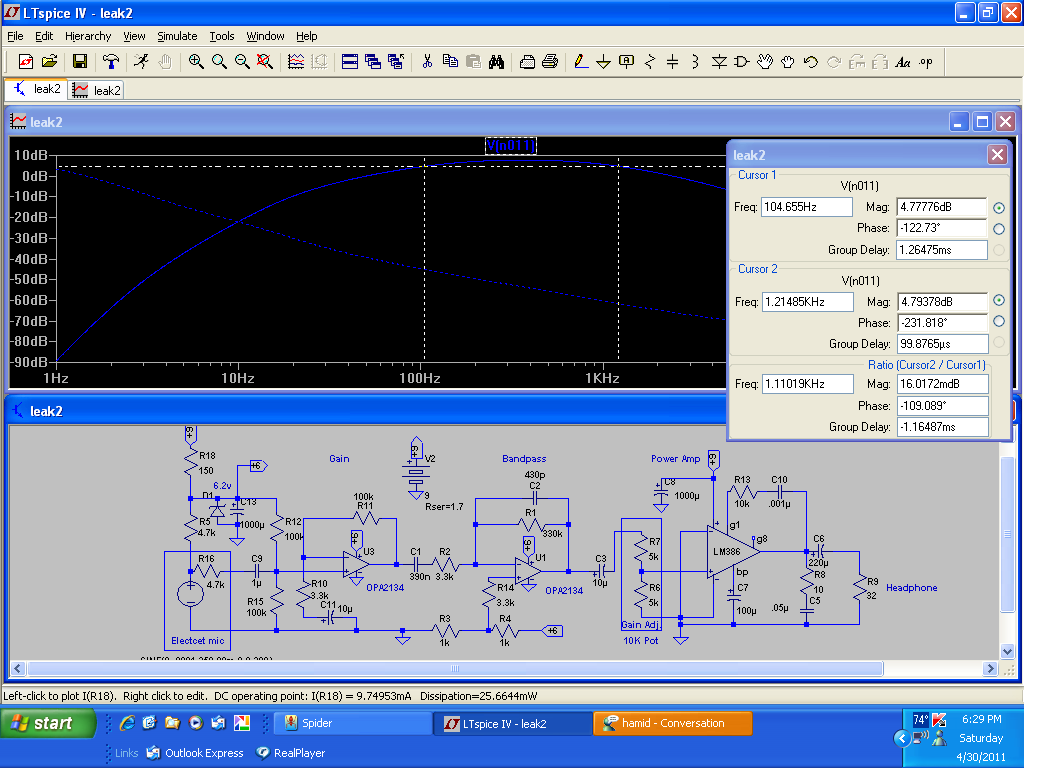The height and width of the screenshot is (770, 1042).
Task: Click the Print printer icon
Action: point(550,62)
